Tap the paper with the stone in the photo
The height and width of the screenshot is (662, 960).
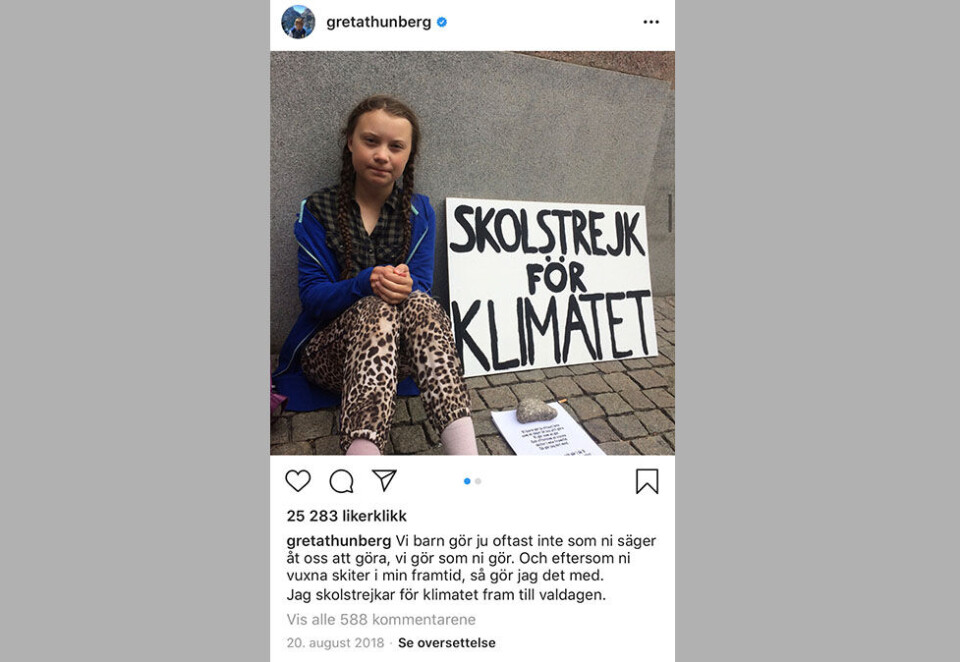coord(545,429)
